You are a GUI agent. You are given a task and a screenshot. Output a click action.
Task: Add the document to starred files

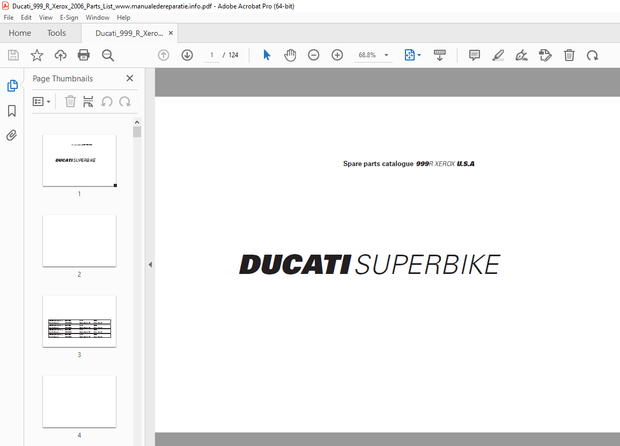(x=37, y=55)
